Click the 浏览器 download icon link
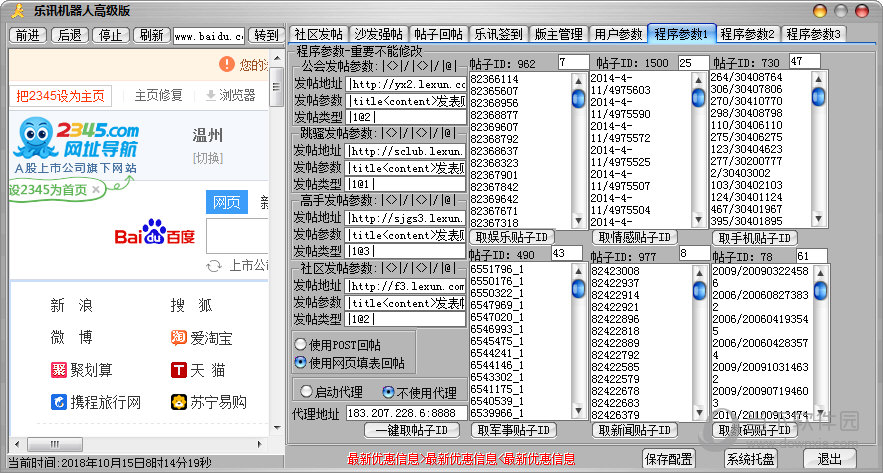This screenshot has width=883, height=473. coord(230,95)
